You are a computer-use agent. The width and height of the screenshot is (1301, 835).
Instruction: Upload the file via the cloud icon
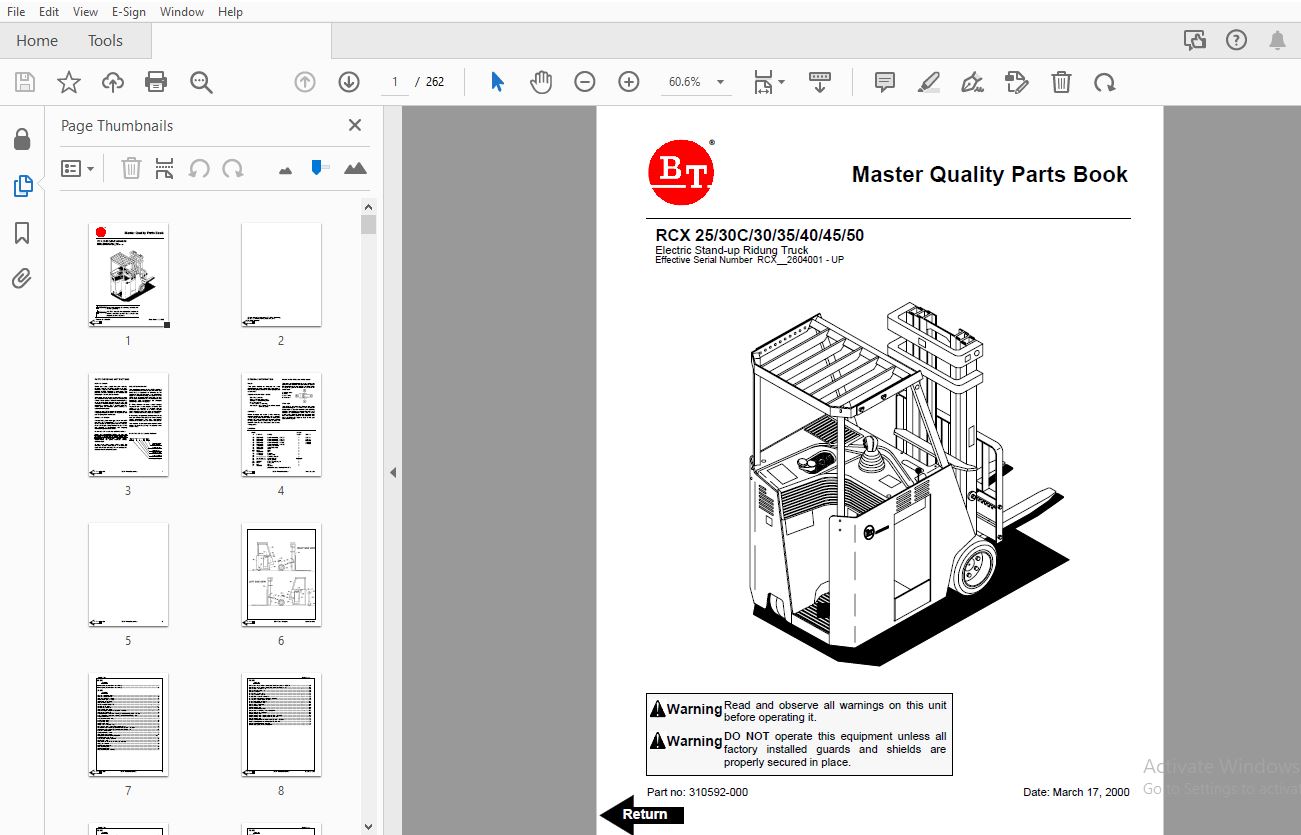pyautogui.click(x=113, y=82)
